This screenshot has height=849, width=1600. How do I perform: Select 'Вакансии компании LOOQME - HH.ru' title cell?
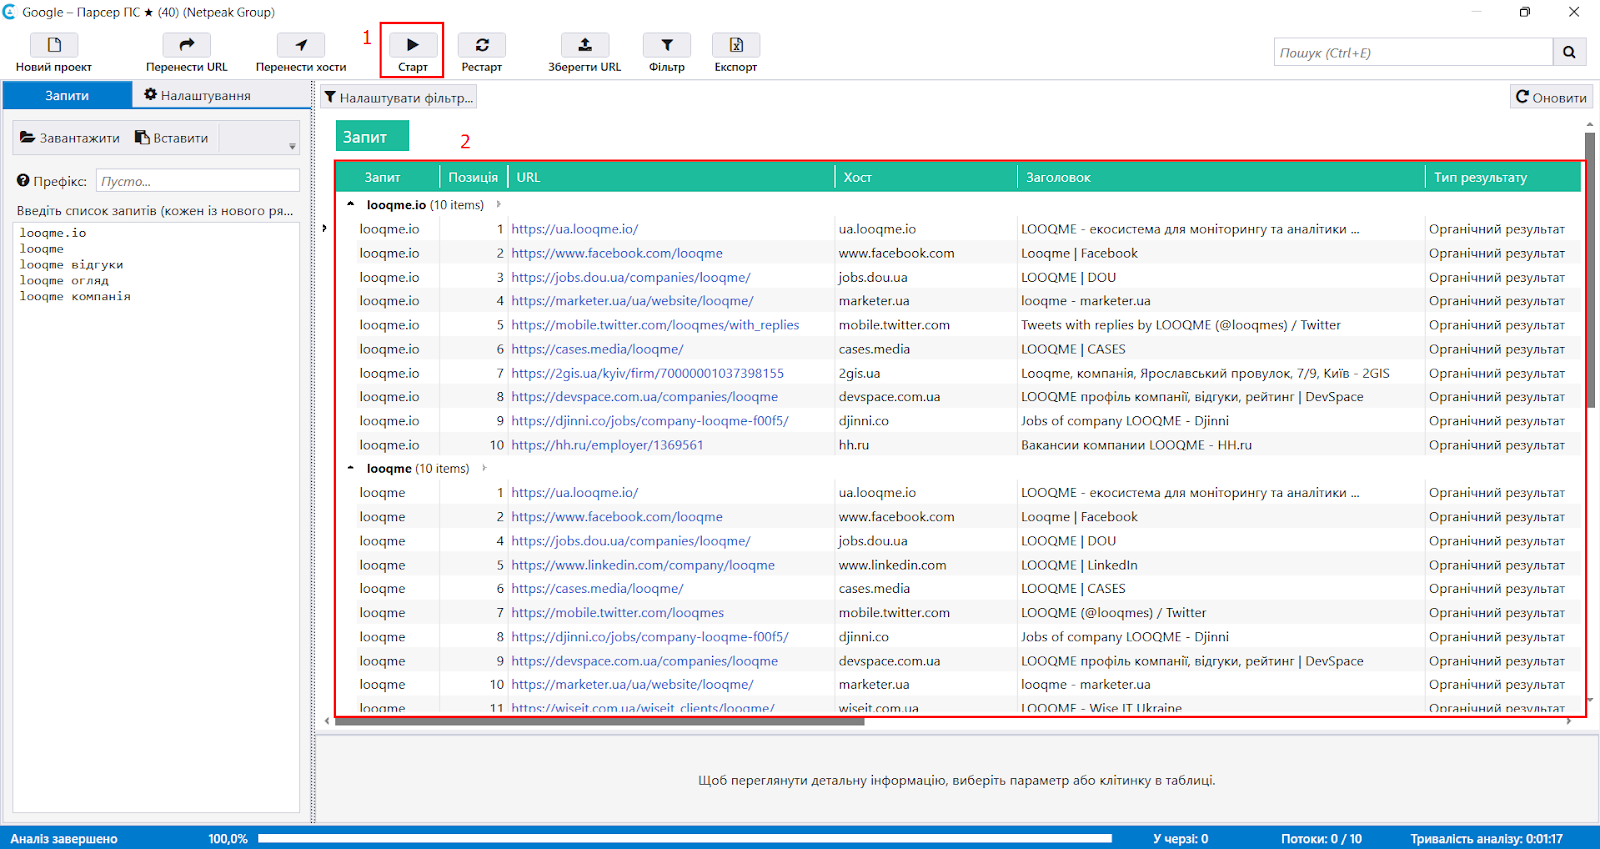1220,445
